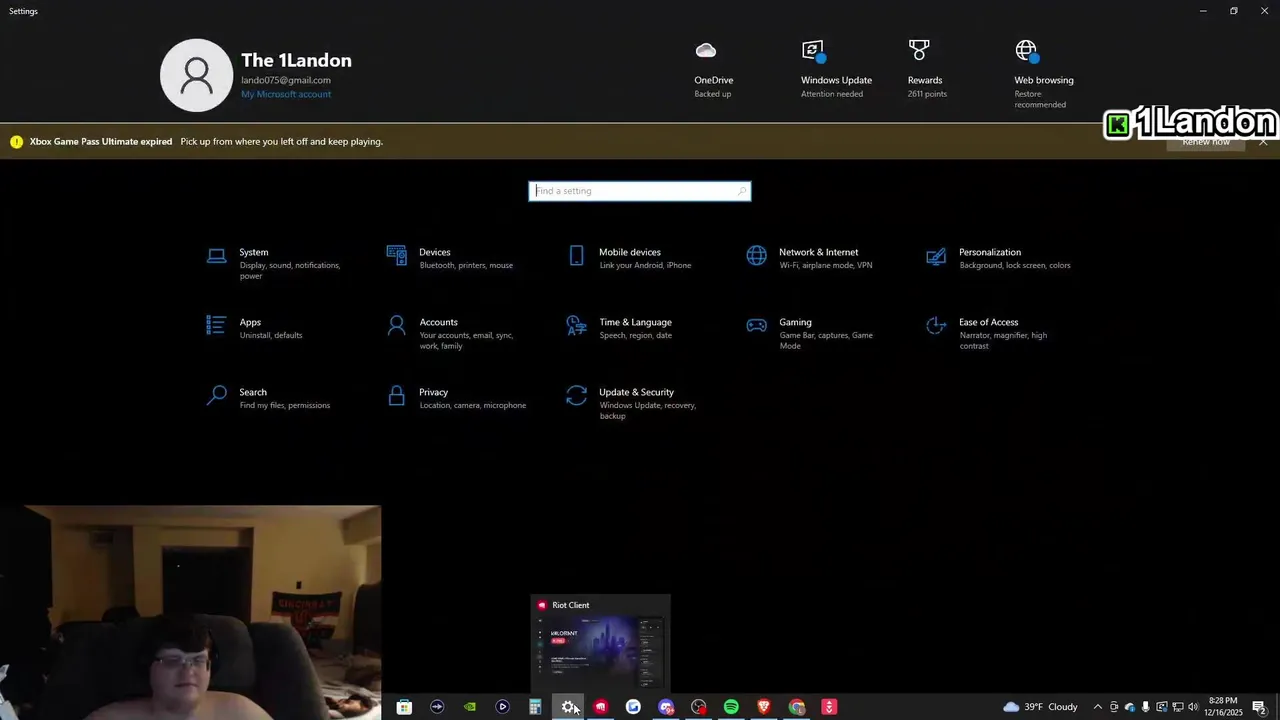The image size is (1280, 720).
Task: View Rewards 2611 points
Action: click(926, 70)
